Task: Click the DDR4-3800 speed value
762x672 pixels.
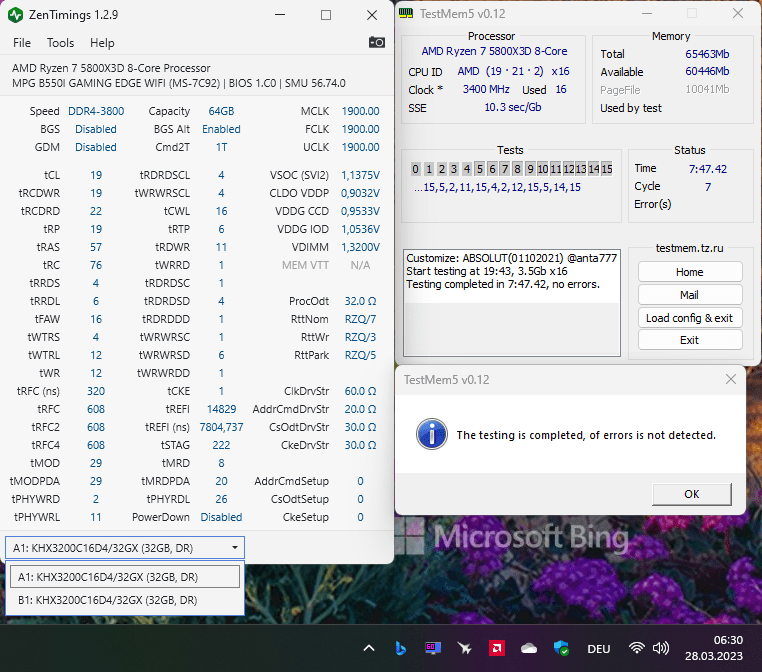Action: tap(96, 111)
